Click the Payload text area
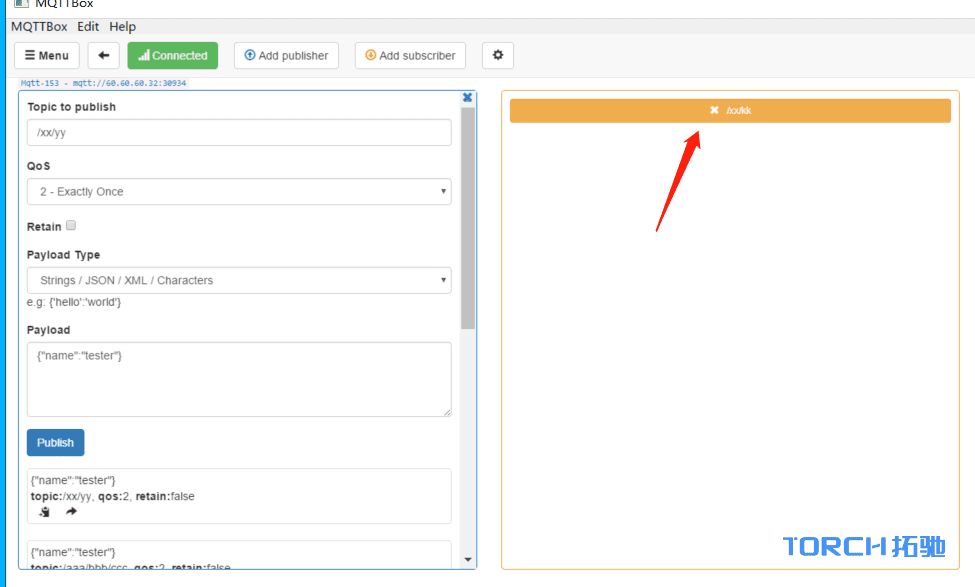The width and height of the screenshot is (975, 587). click(x=239, y=379)
